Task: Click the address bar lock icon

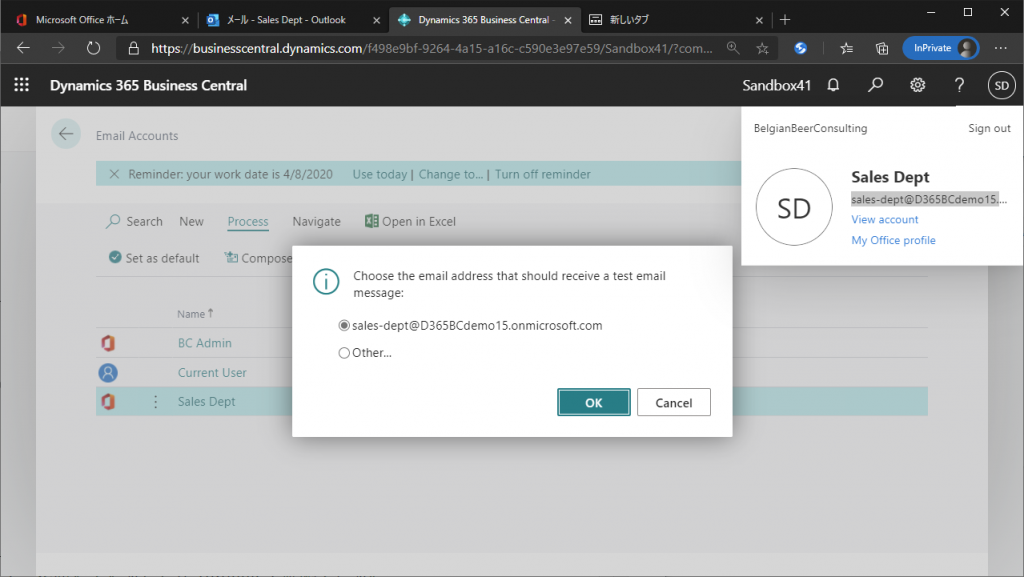Action: [133, 48]
